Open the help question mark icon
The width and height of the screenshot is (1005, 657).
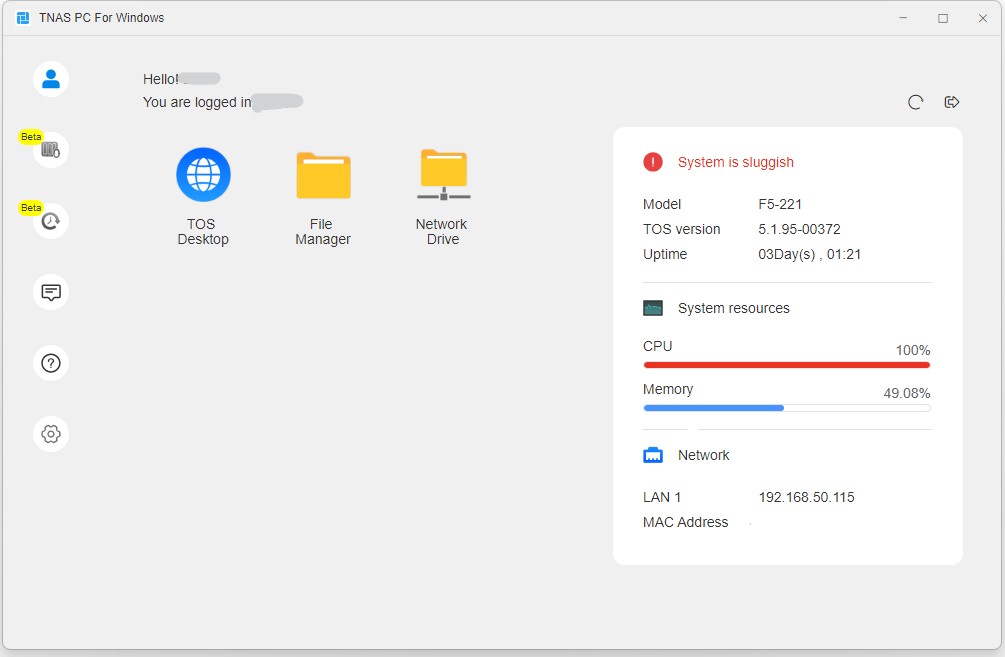coord(51,363)
